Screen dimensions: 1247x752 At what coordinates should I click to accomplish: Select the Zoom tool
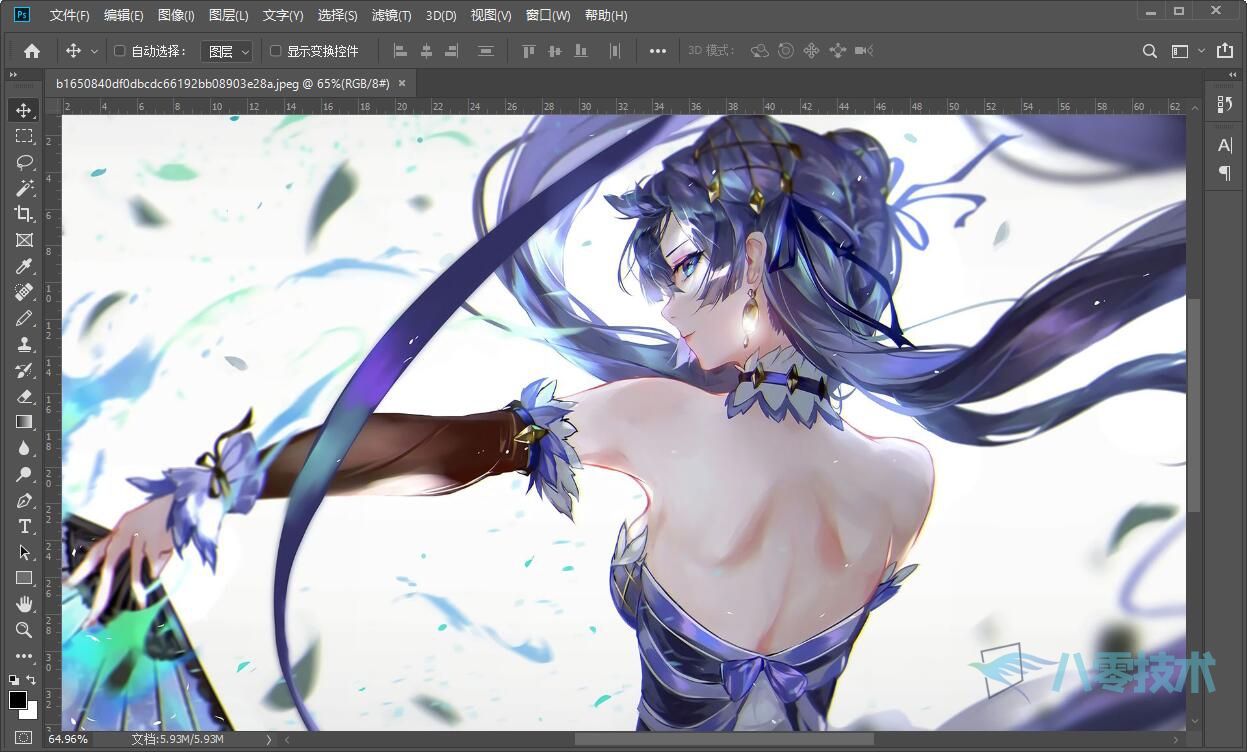pyautogui.click(x=24, y=630)
